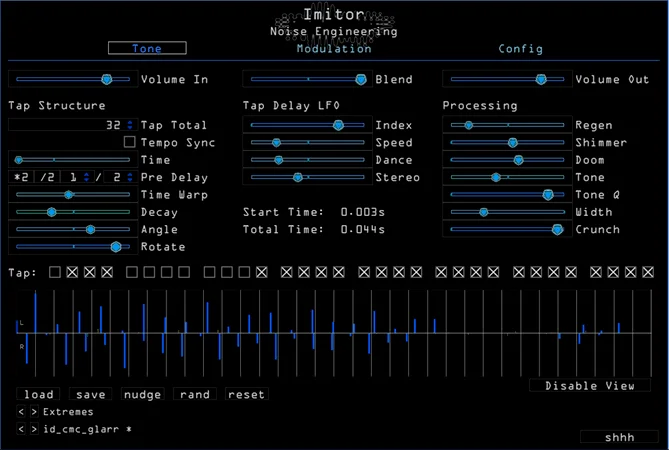Click the Disable View button
The width and height of the screenshot is (669, 450).
pos(590,386)
